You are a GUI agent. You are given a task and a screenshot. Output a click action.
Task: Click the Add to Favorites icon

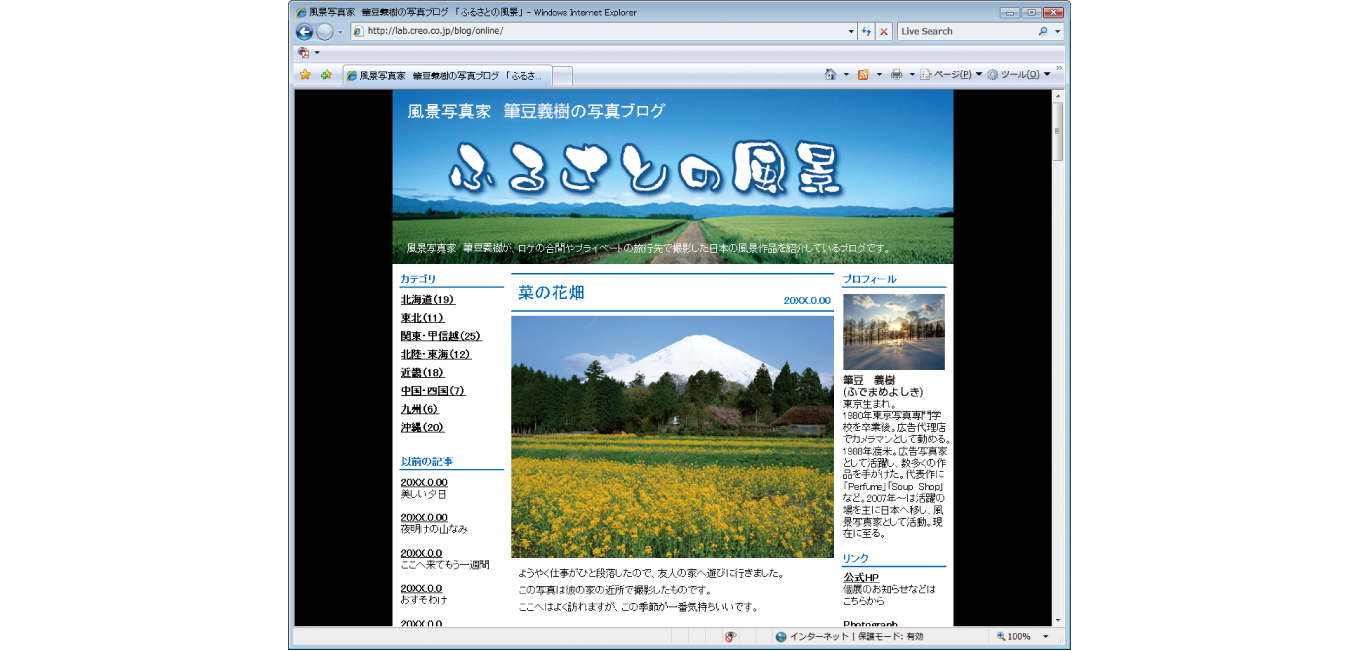point(326,75)
